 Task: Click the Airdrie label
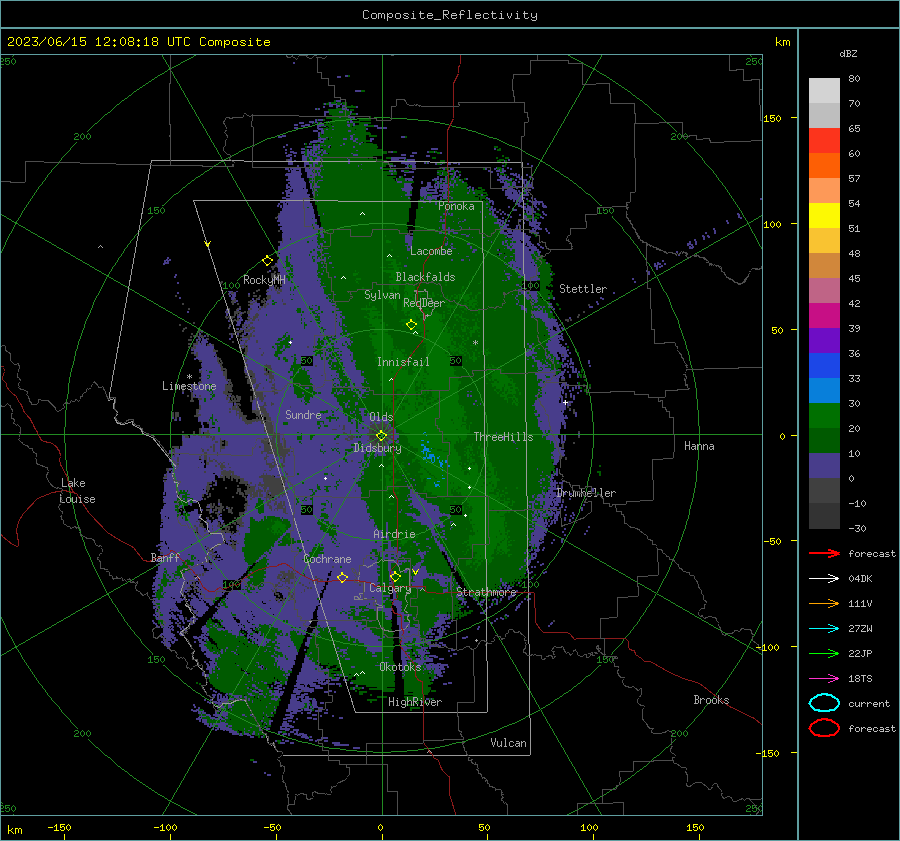tap(394, 534)
